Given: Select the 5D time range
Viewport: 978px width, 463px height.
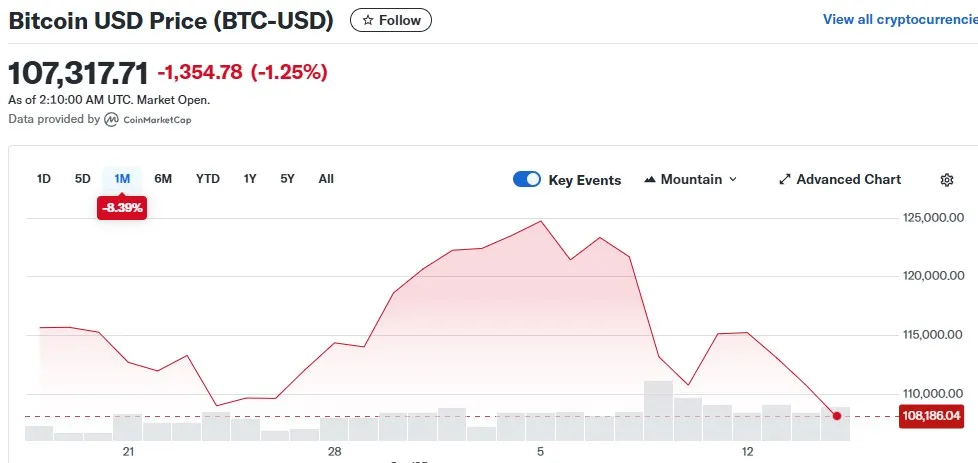Looking at the screenshot, I should 83,179.
